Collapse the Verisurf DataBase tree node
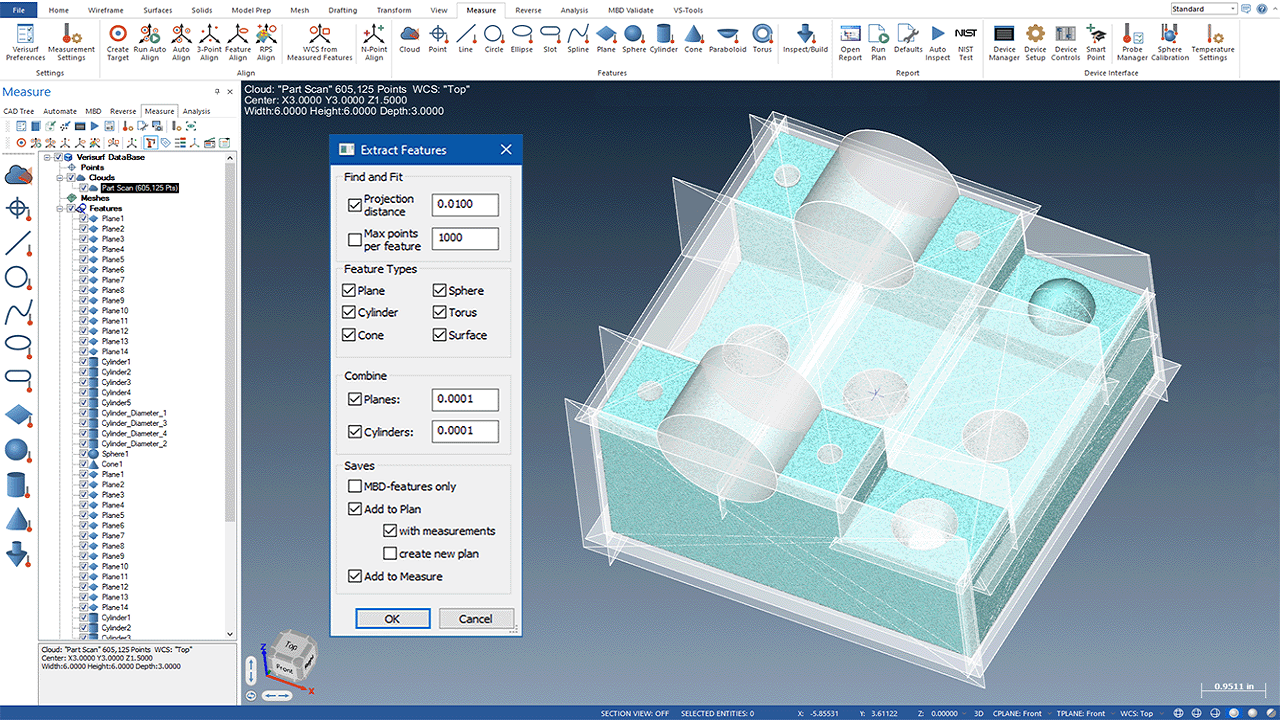 coord(46,157)
